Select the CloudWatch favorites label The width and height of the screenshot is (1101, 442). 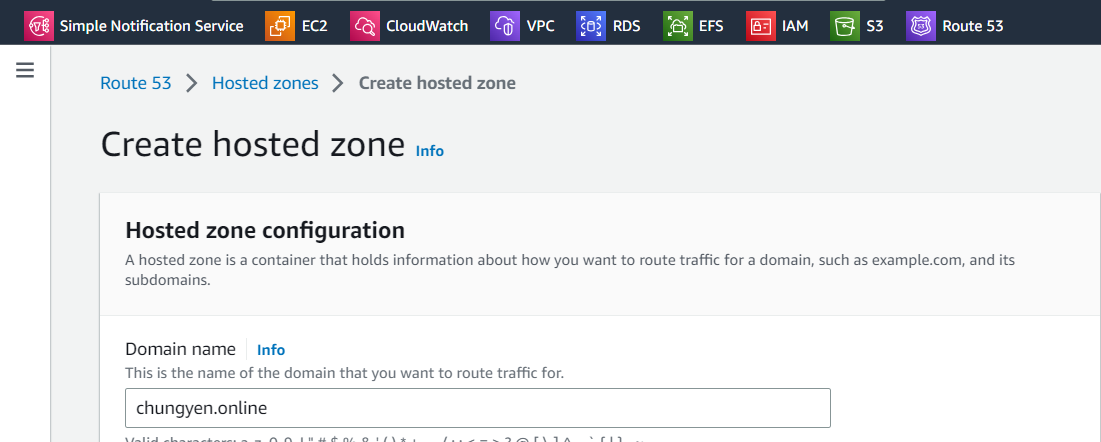click(x=427, y=26)
